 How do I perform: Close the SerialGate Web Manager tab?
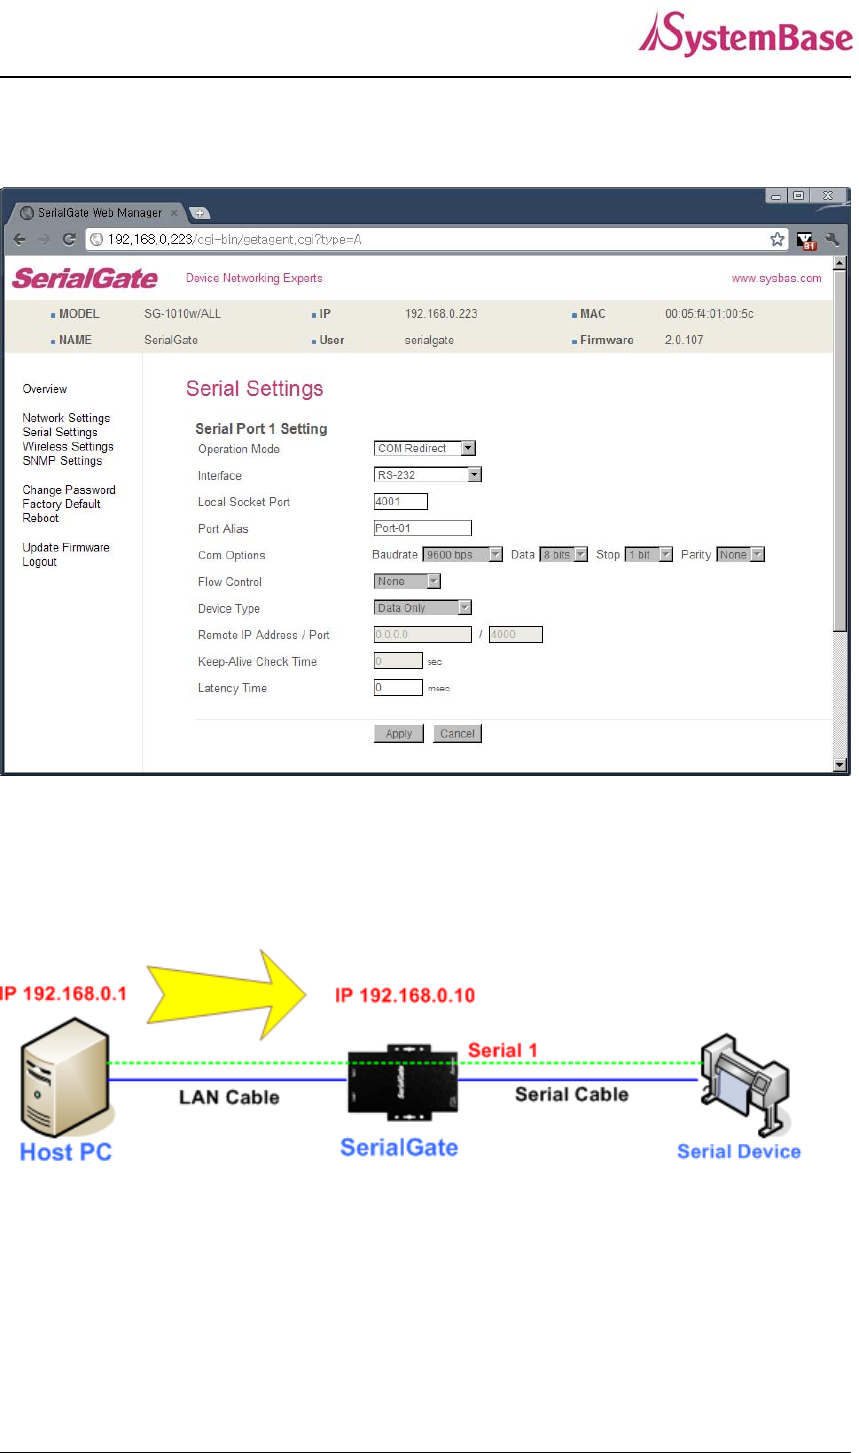[174, 213]
